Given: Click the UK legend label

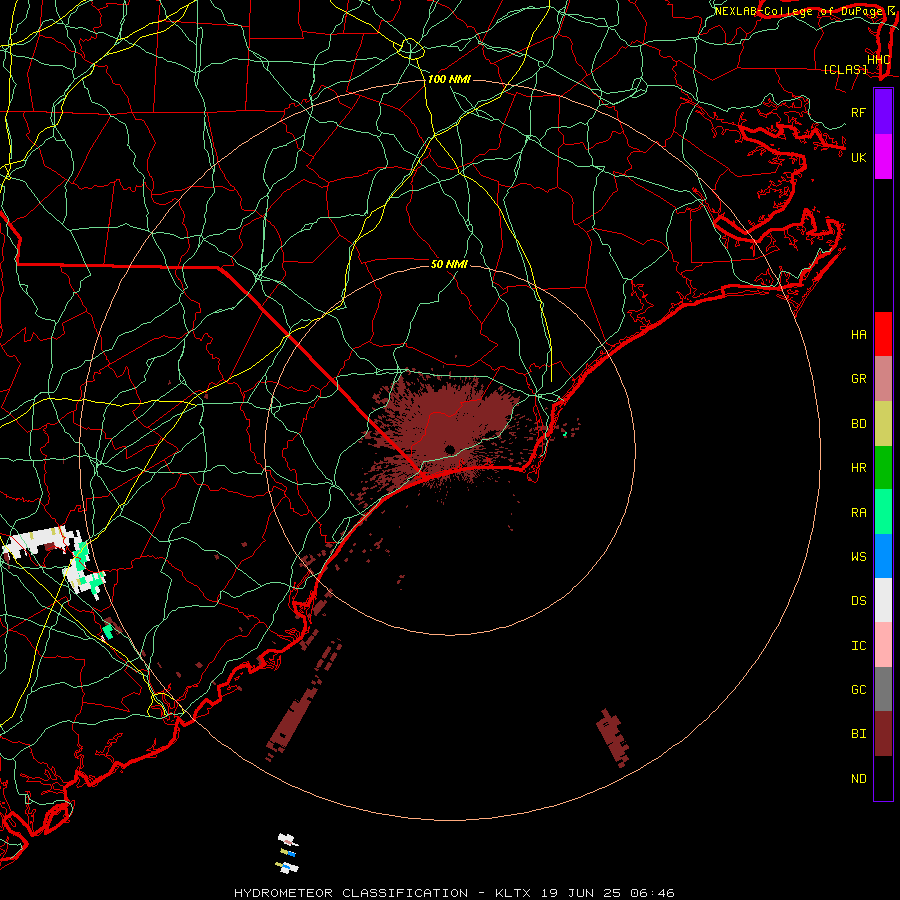Looking at the screenshot, I should (x=859, y=157).
